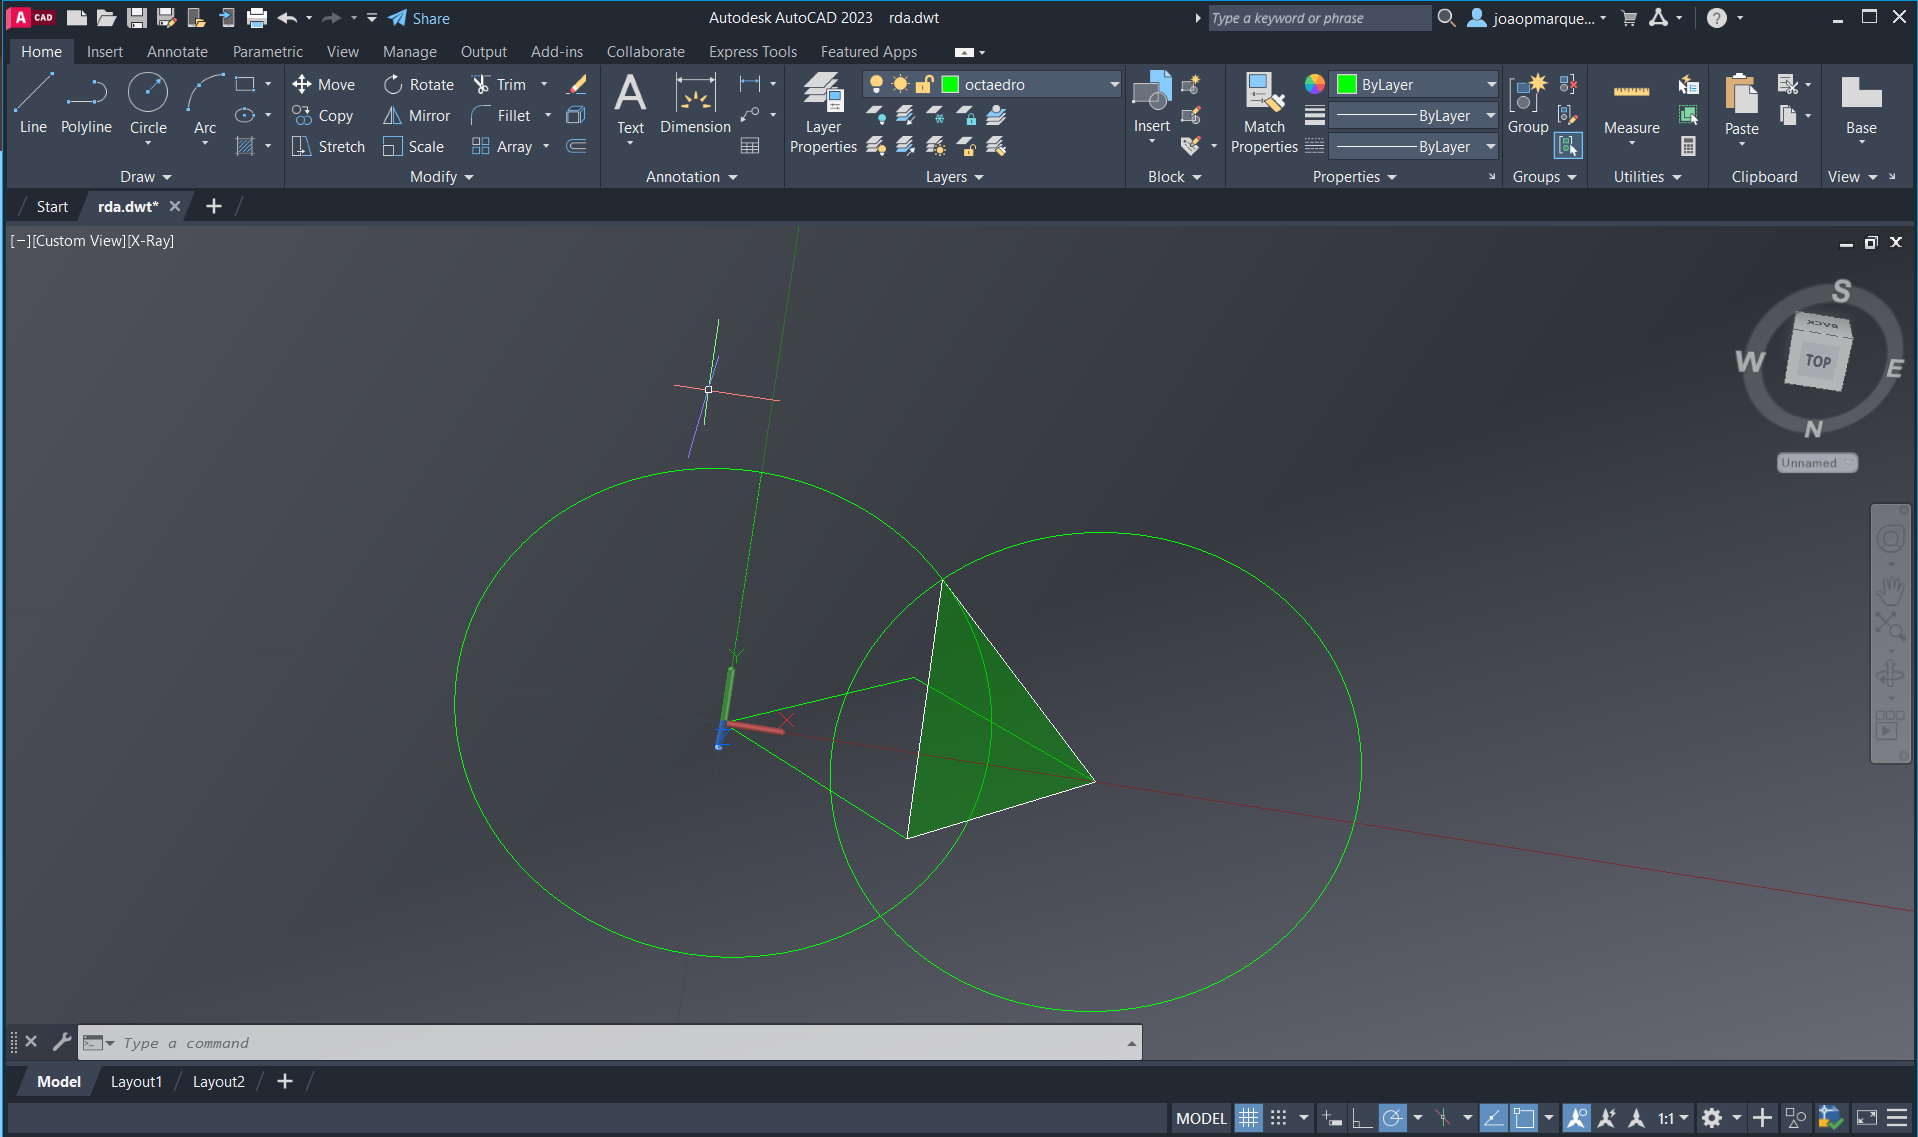Switch to the Layout1 tab
This screenshot has width=1918, height=1137.
click(136, 1081)
